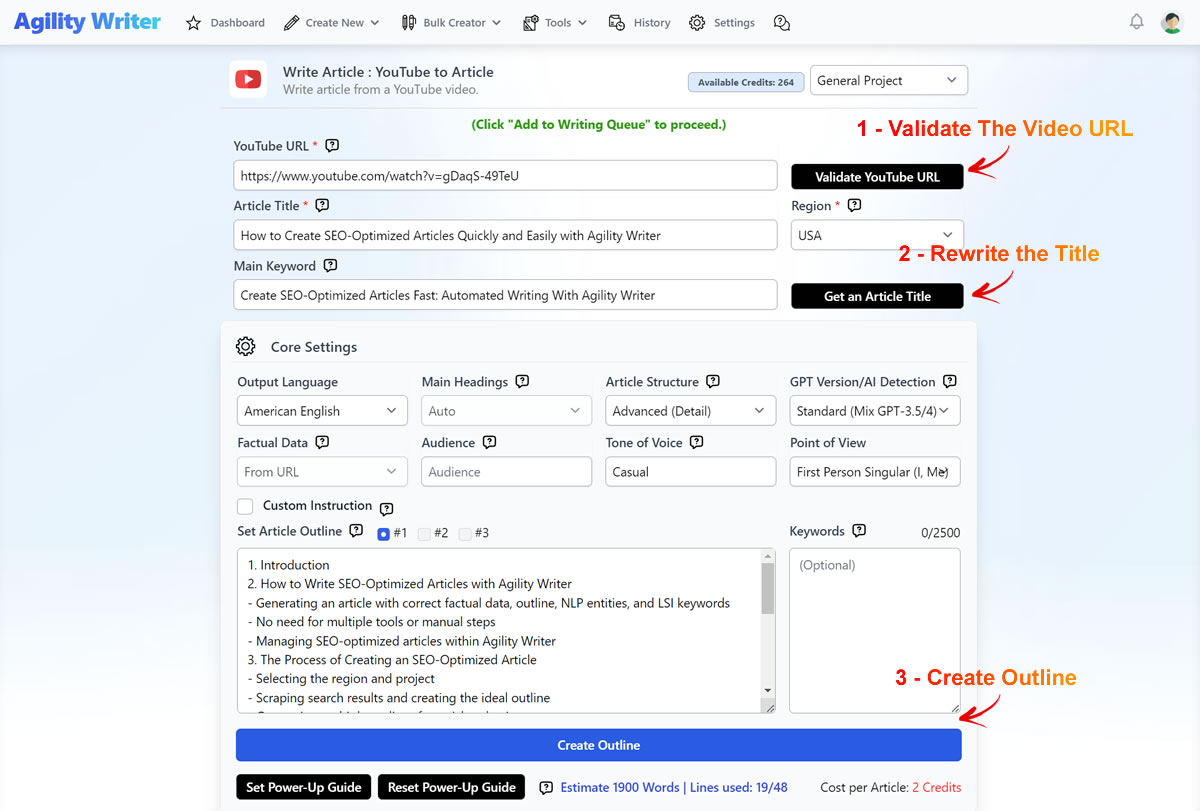This screenshot has height=811, width=1200.
Task: Click Set Power-Up Guide button
Action: click(x=304, y=787)
